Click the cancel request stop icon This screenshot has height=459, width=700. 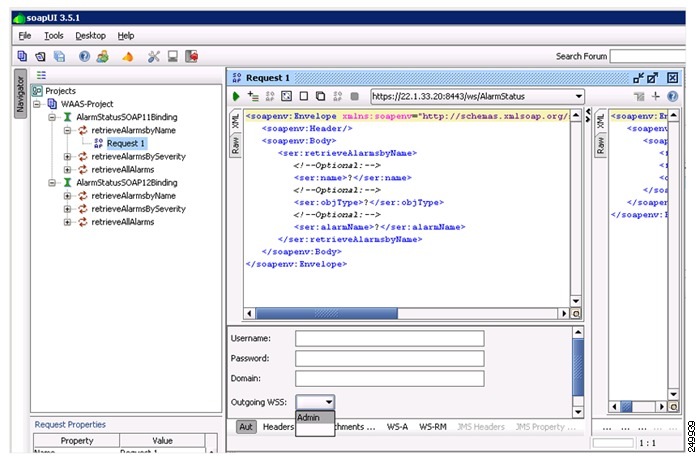(x=354, y=96)
